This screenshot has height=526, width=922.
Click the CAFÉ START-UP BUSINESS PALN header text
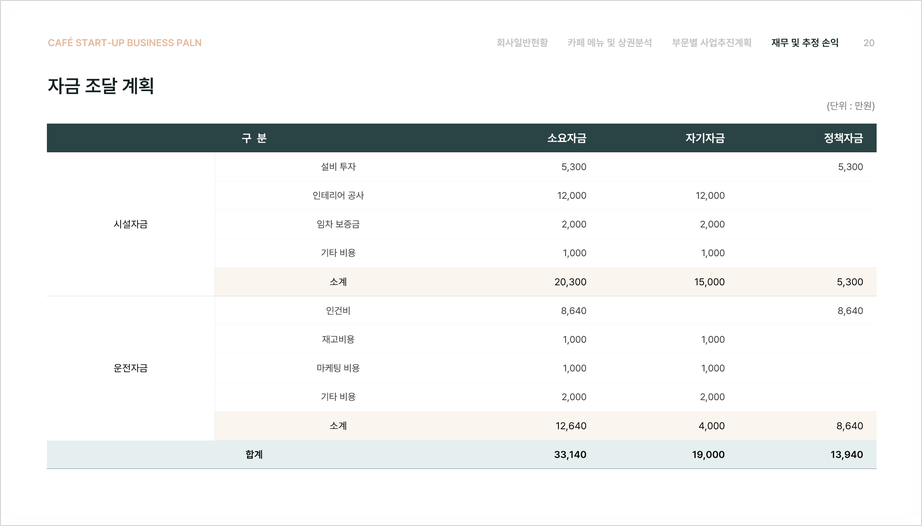(x=125, y=43)
